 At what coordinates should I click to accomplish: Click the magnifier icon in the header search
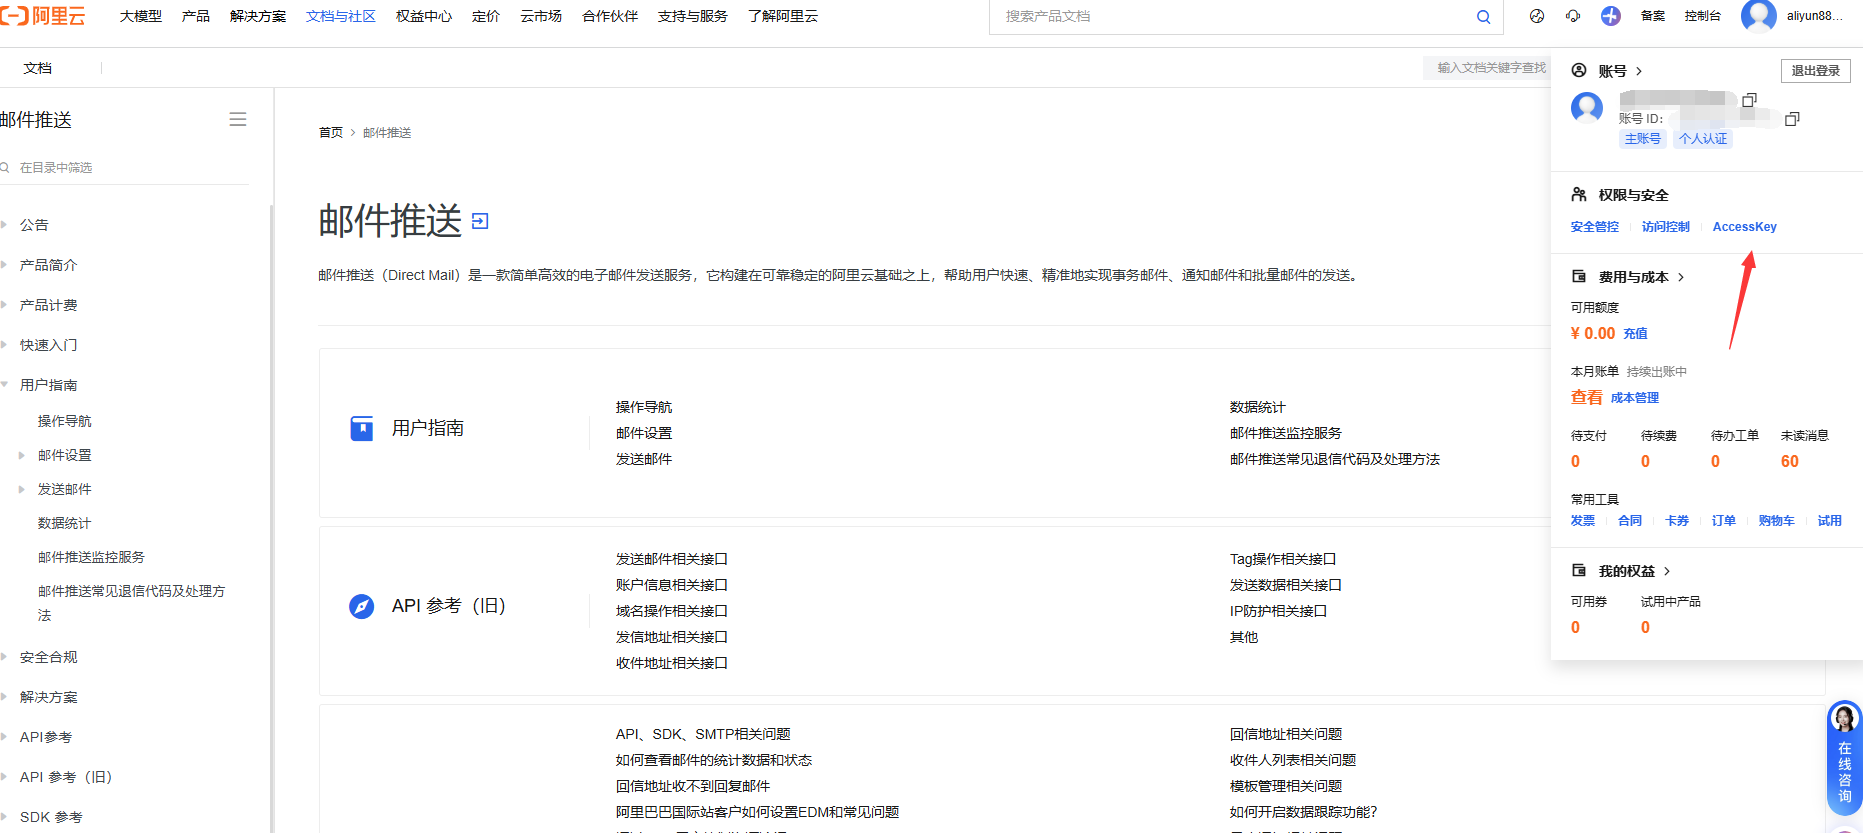(1483, 17)
